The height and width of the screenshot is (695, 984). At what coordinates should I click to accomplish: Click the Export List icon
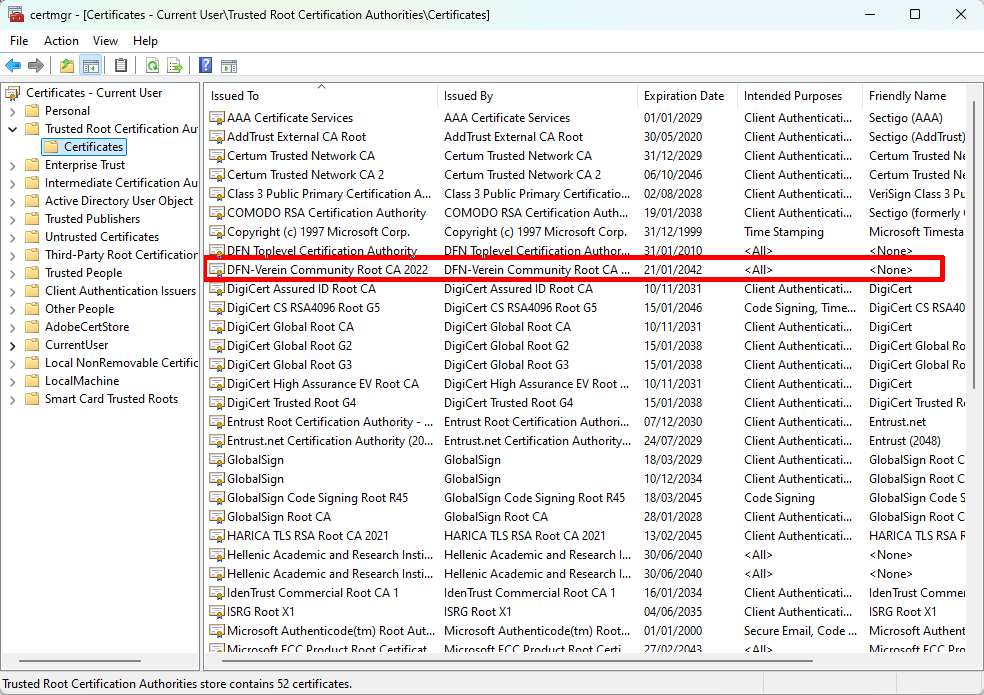coord(174,65)
